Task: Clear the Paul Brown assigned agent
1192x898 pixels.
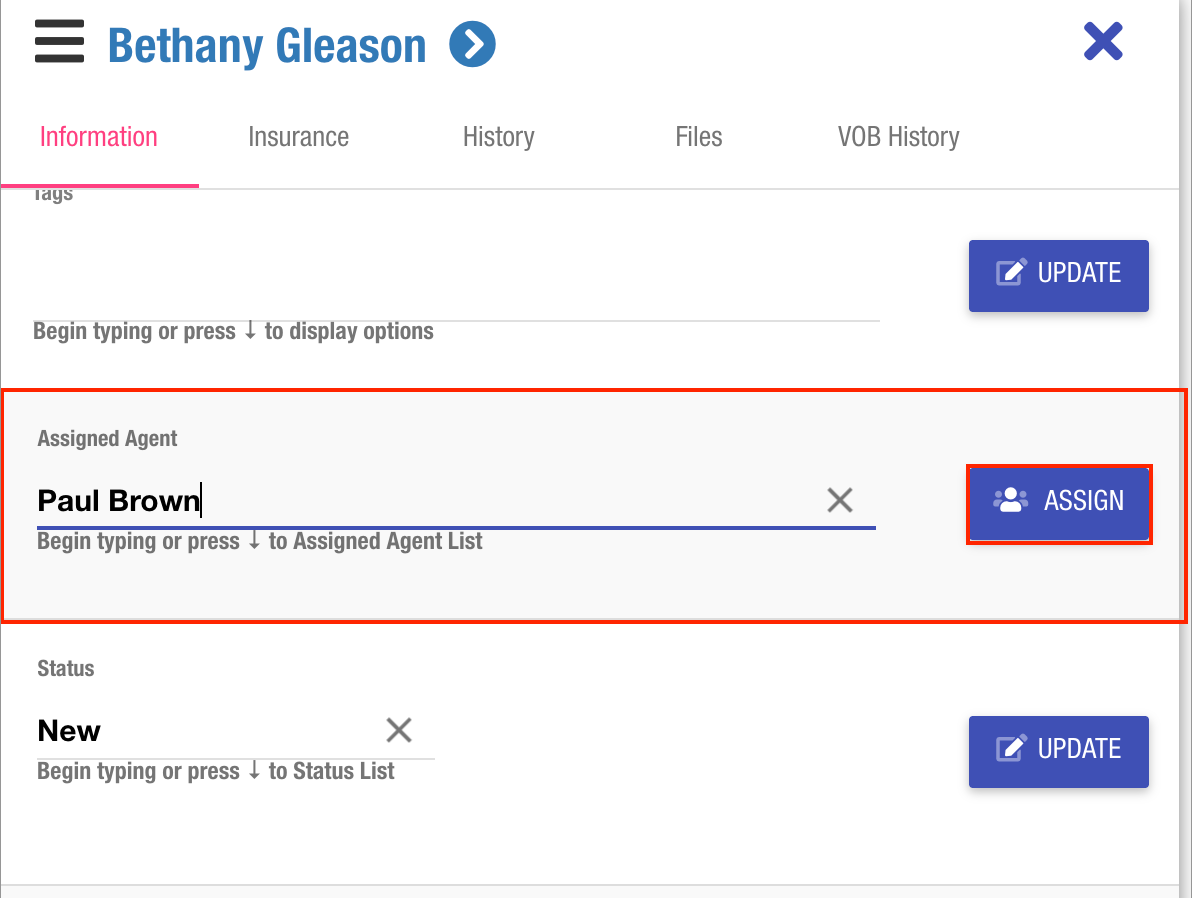Action: pyautogui.click(x=839, y=500)
